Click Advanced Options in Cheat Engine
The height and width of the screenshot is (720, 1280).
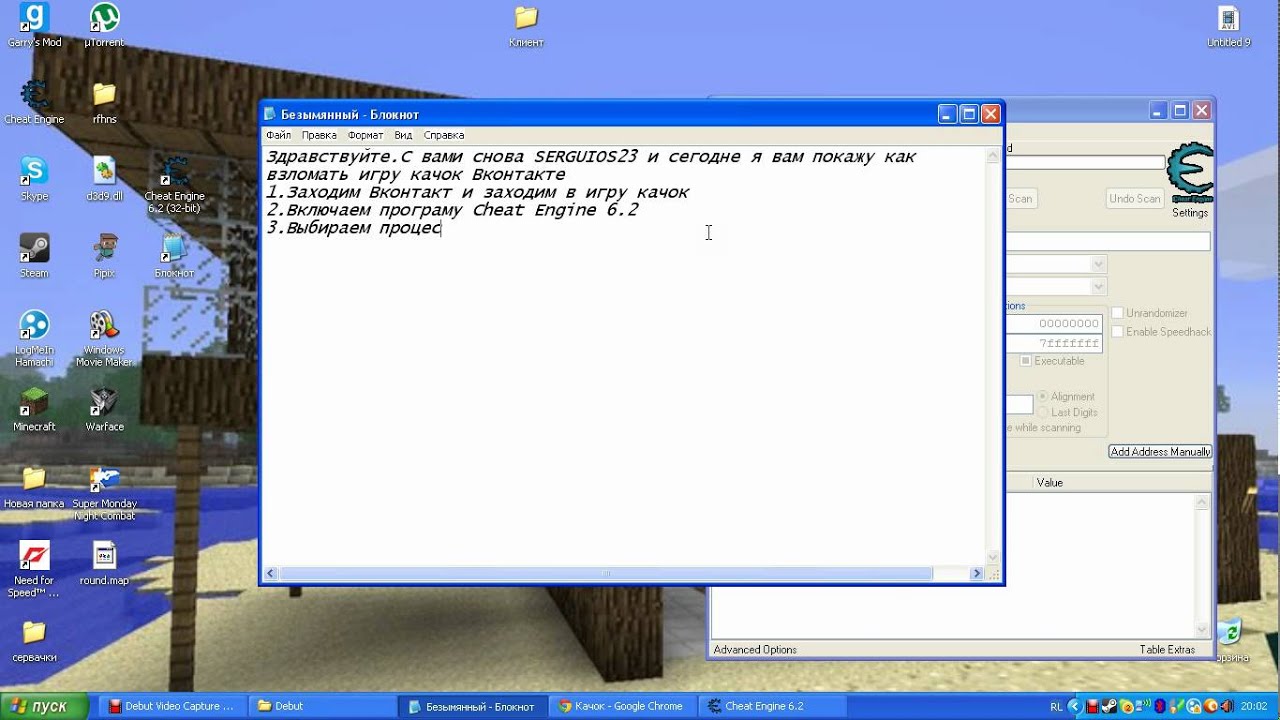(755, 650)
